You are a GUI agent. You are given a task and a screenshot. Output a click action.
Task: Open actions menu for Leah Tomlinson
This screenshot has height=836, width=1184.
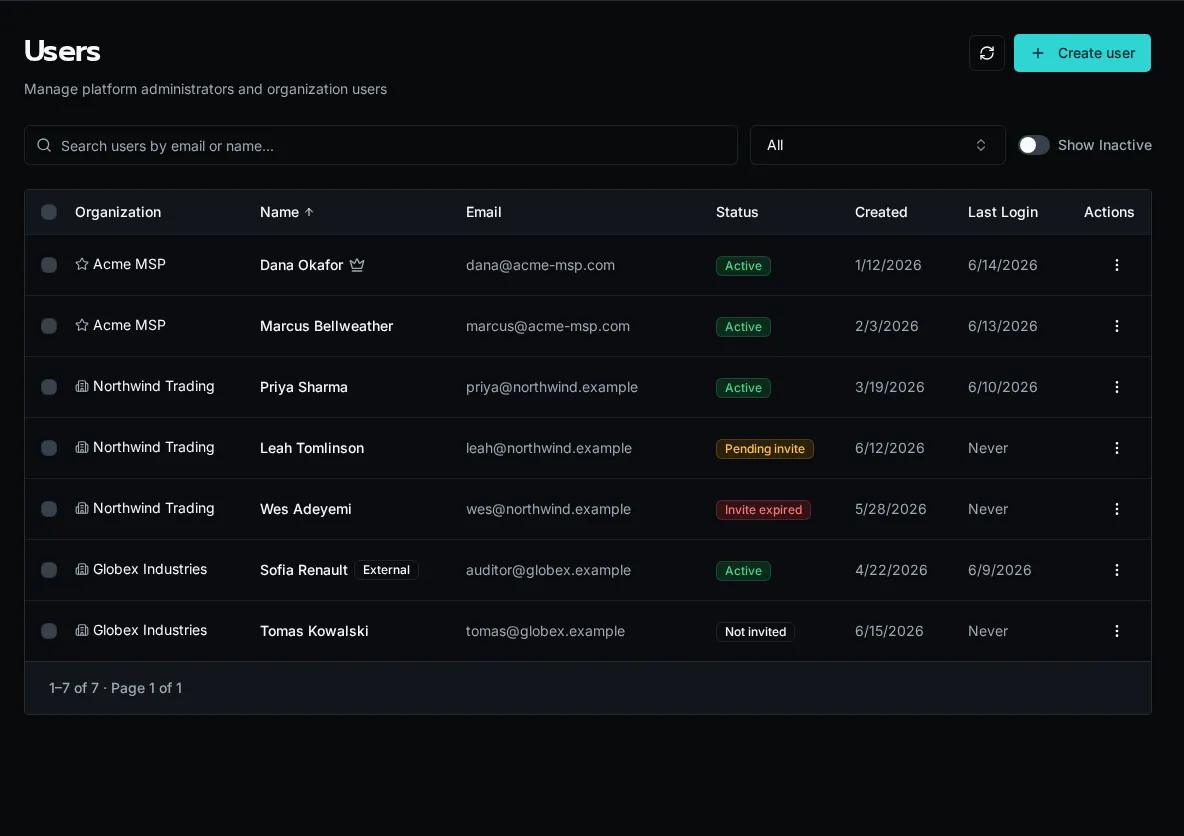[x=1116, y=448]
